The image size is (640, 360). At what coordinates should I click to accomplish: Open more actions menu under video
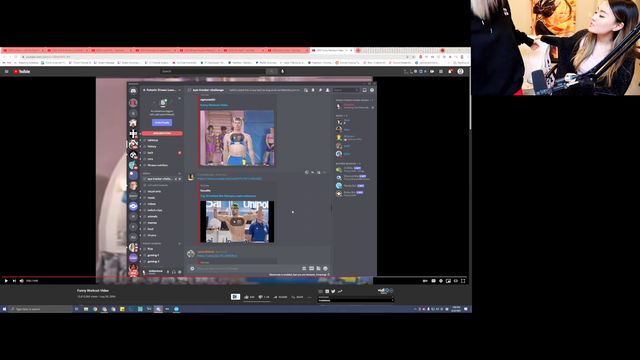(309, 297)
